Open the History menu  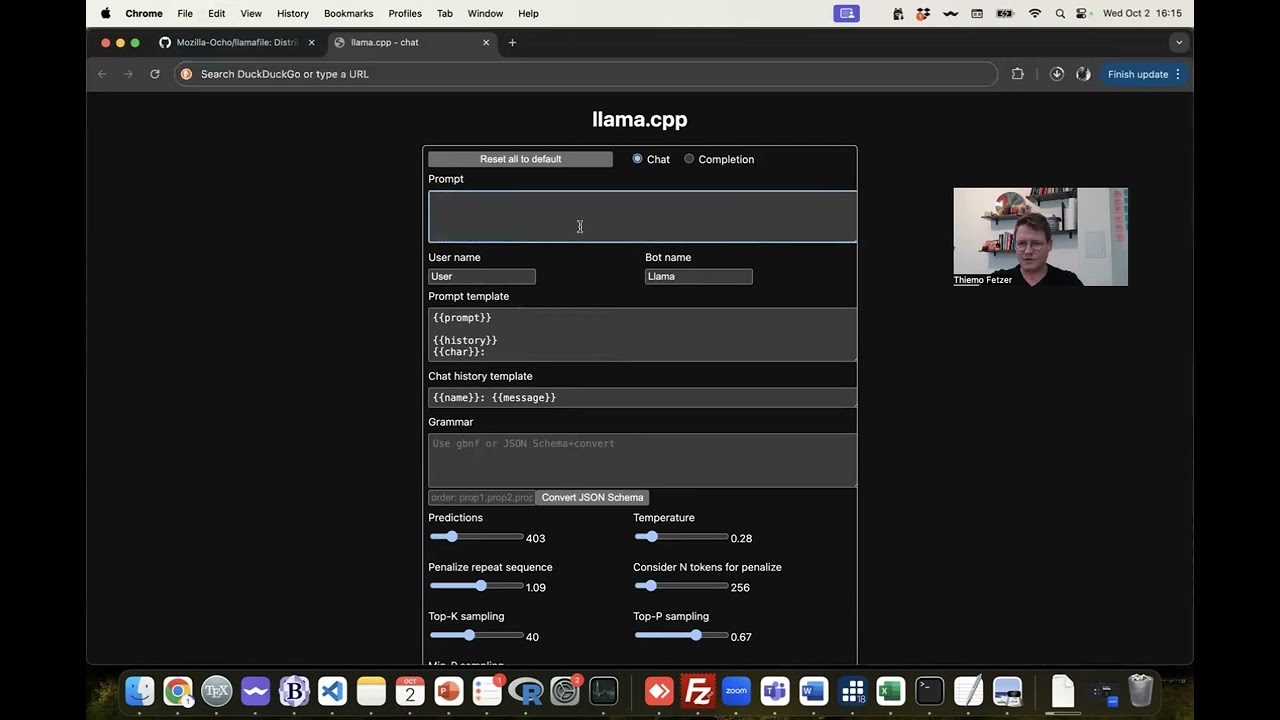(x=293, y=13)
